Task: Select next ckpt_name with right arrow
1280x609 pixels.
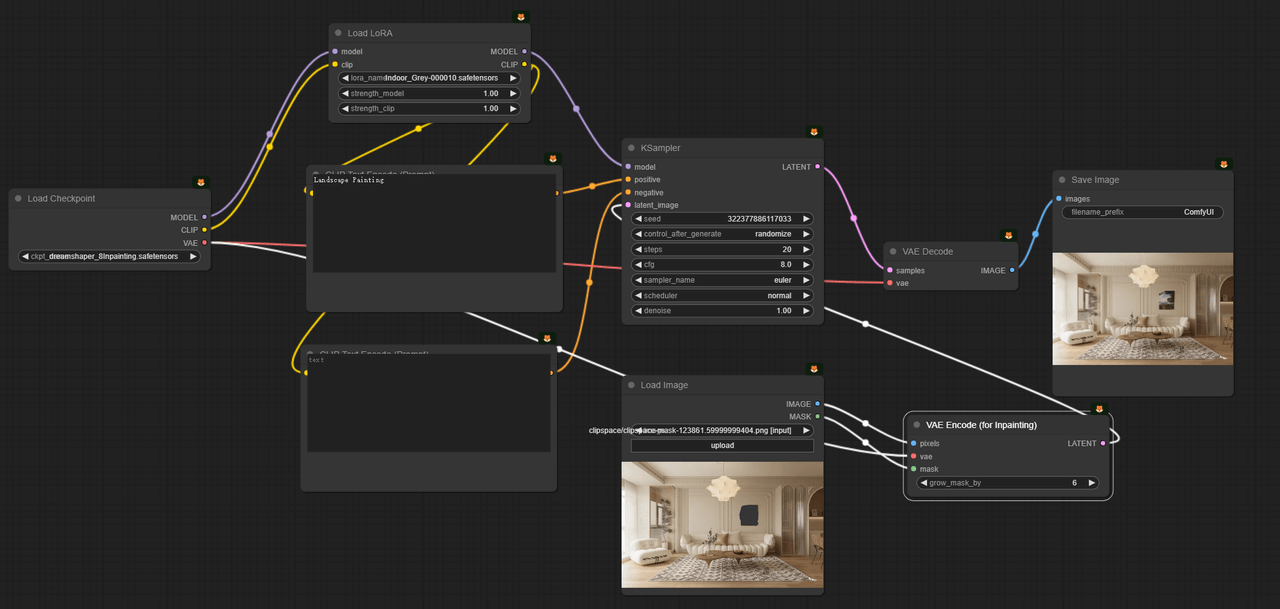Action: [x=193, y=257]
